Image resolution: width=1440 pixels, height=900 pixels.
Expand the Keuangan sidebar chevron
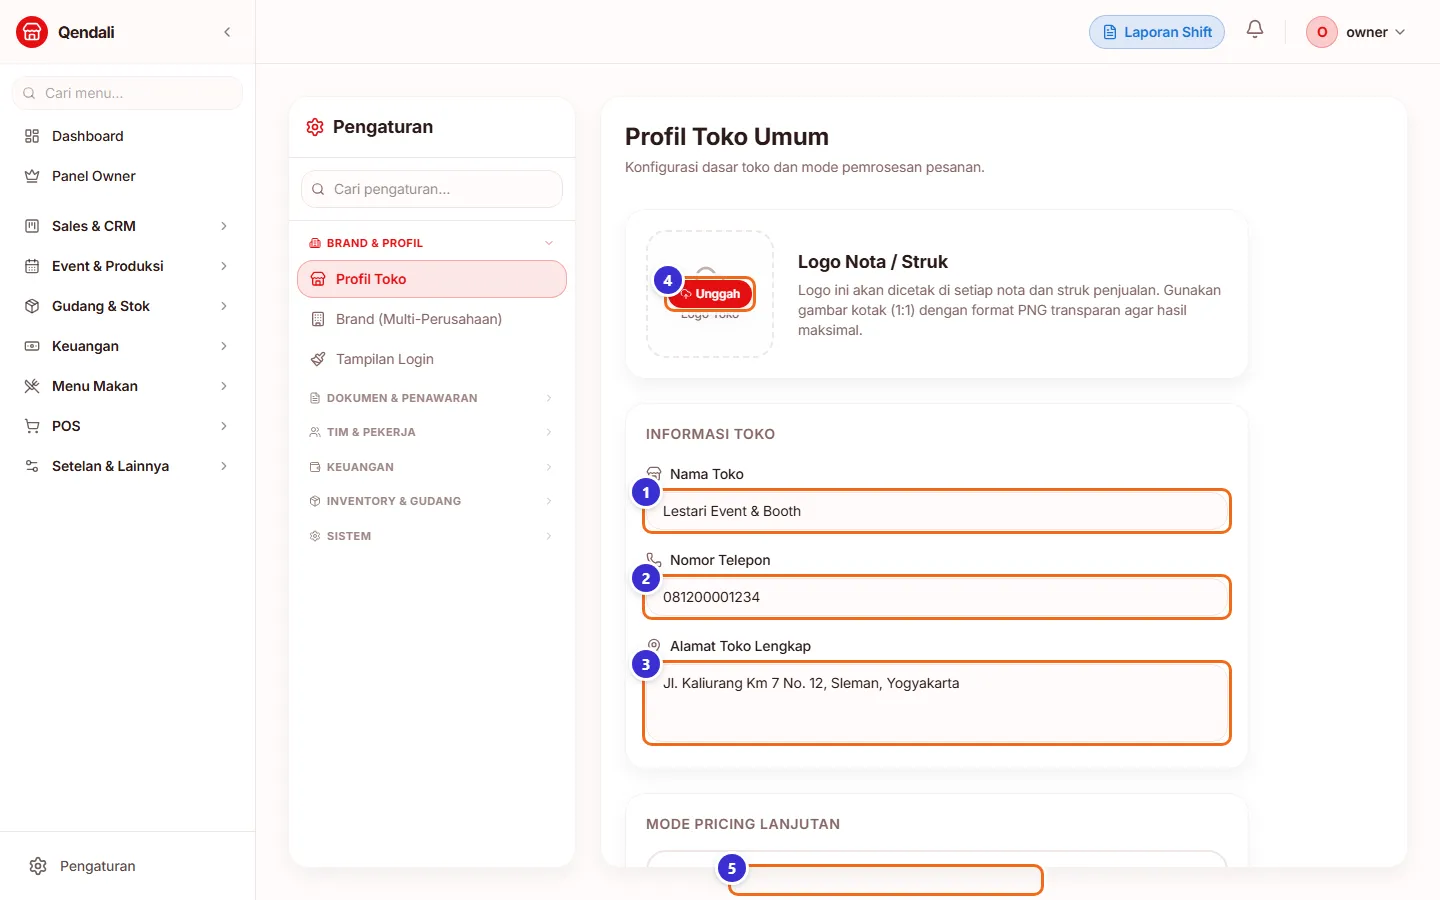(x=224, y=346)
